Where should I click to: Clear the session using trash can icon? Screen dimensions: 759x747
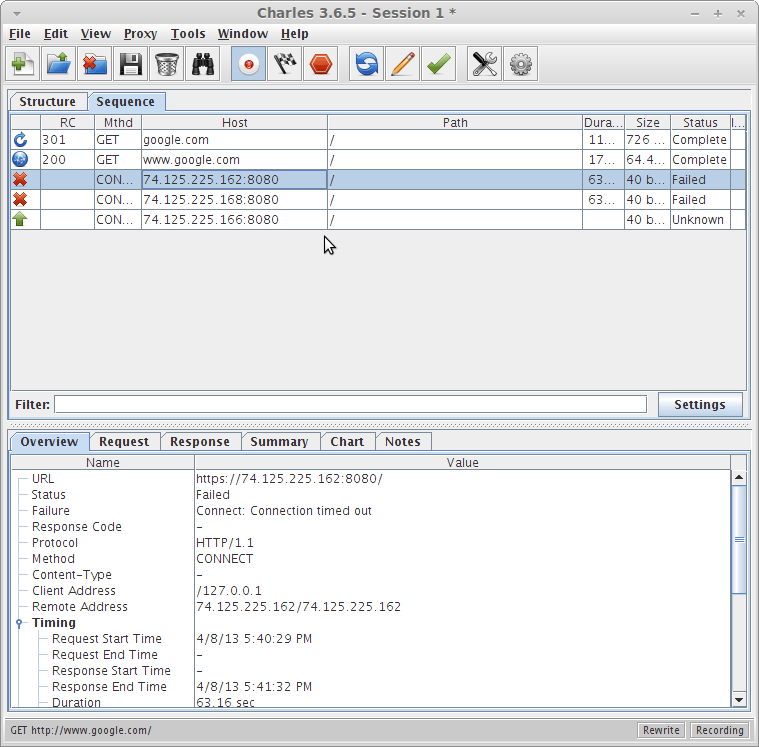coord(167,63)
